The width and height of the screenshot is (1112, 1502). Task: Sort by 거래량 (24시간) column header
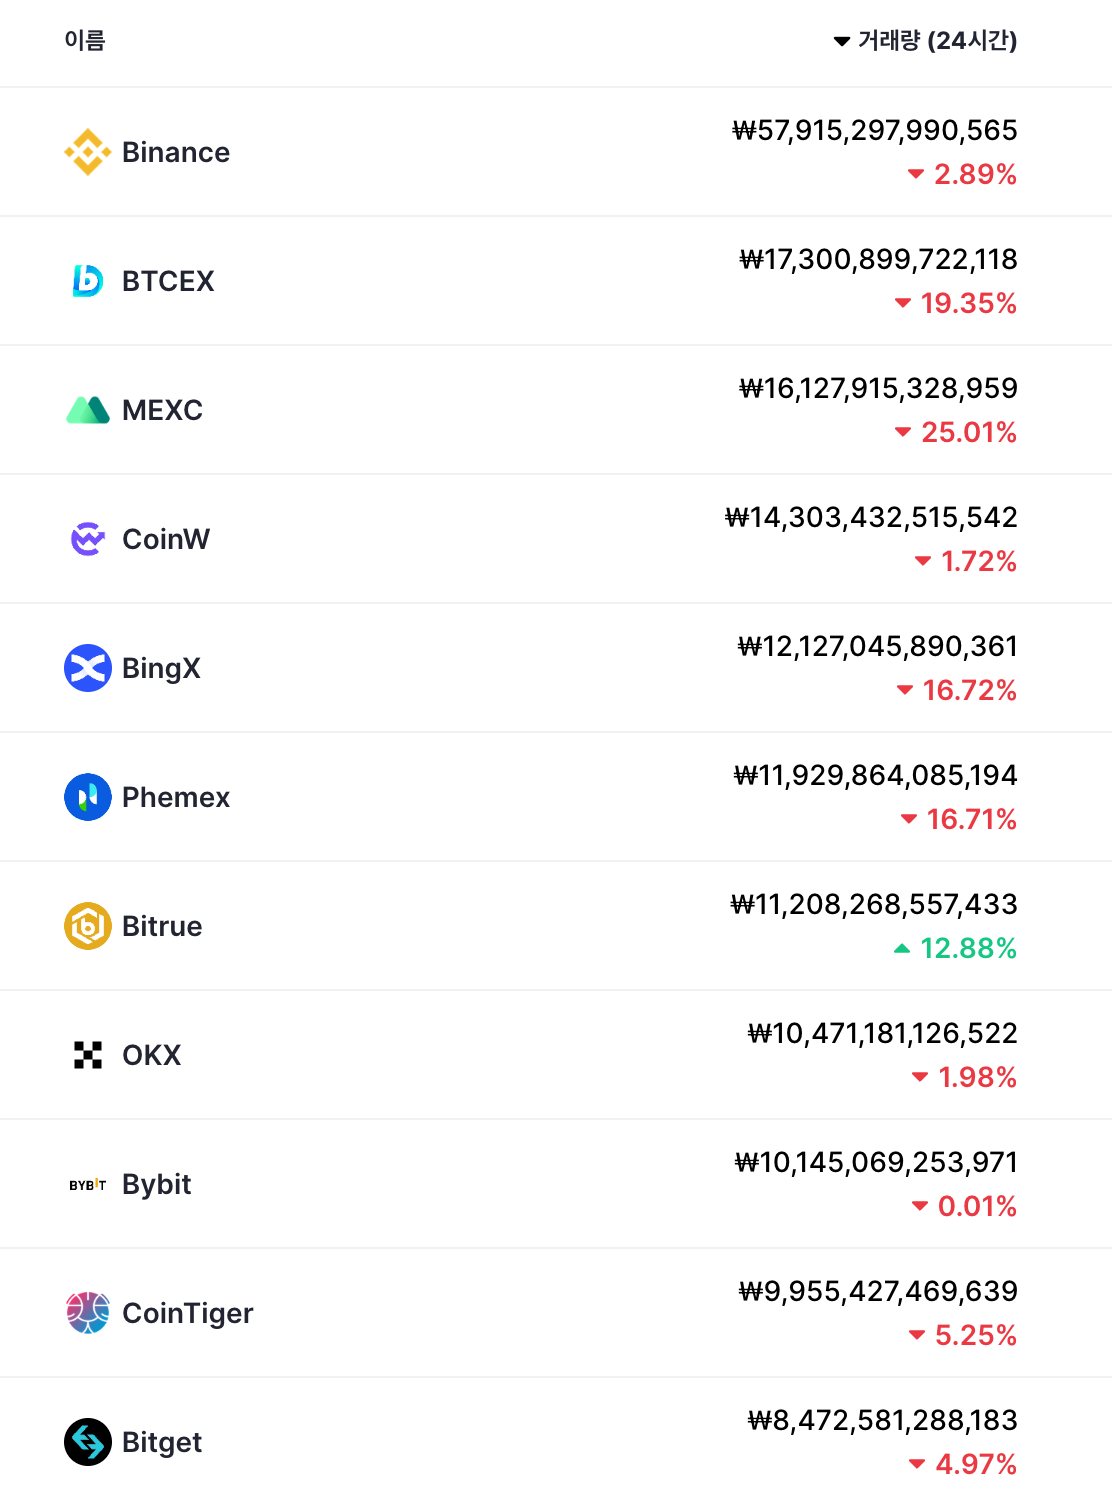937,41
